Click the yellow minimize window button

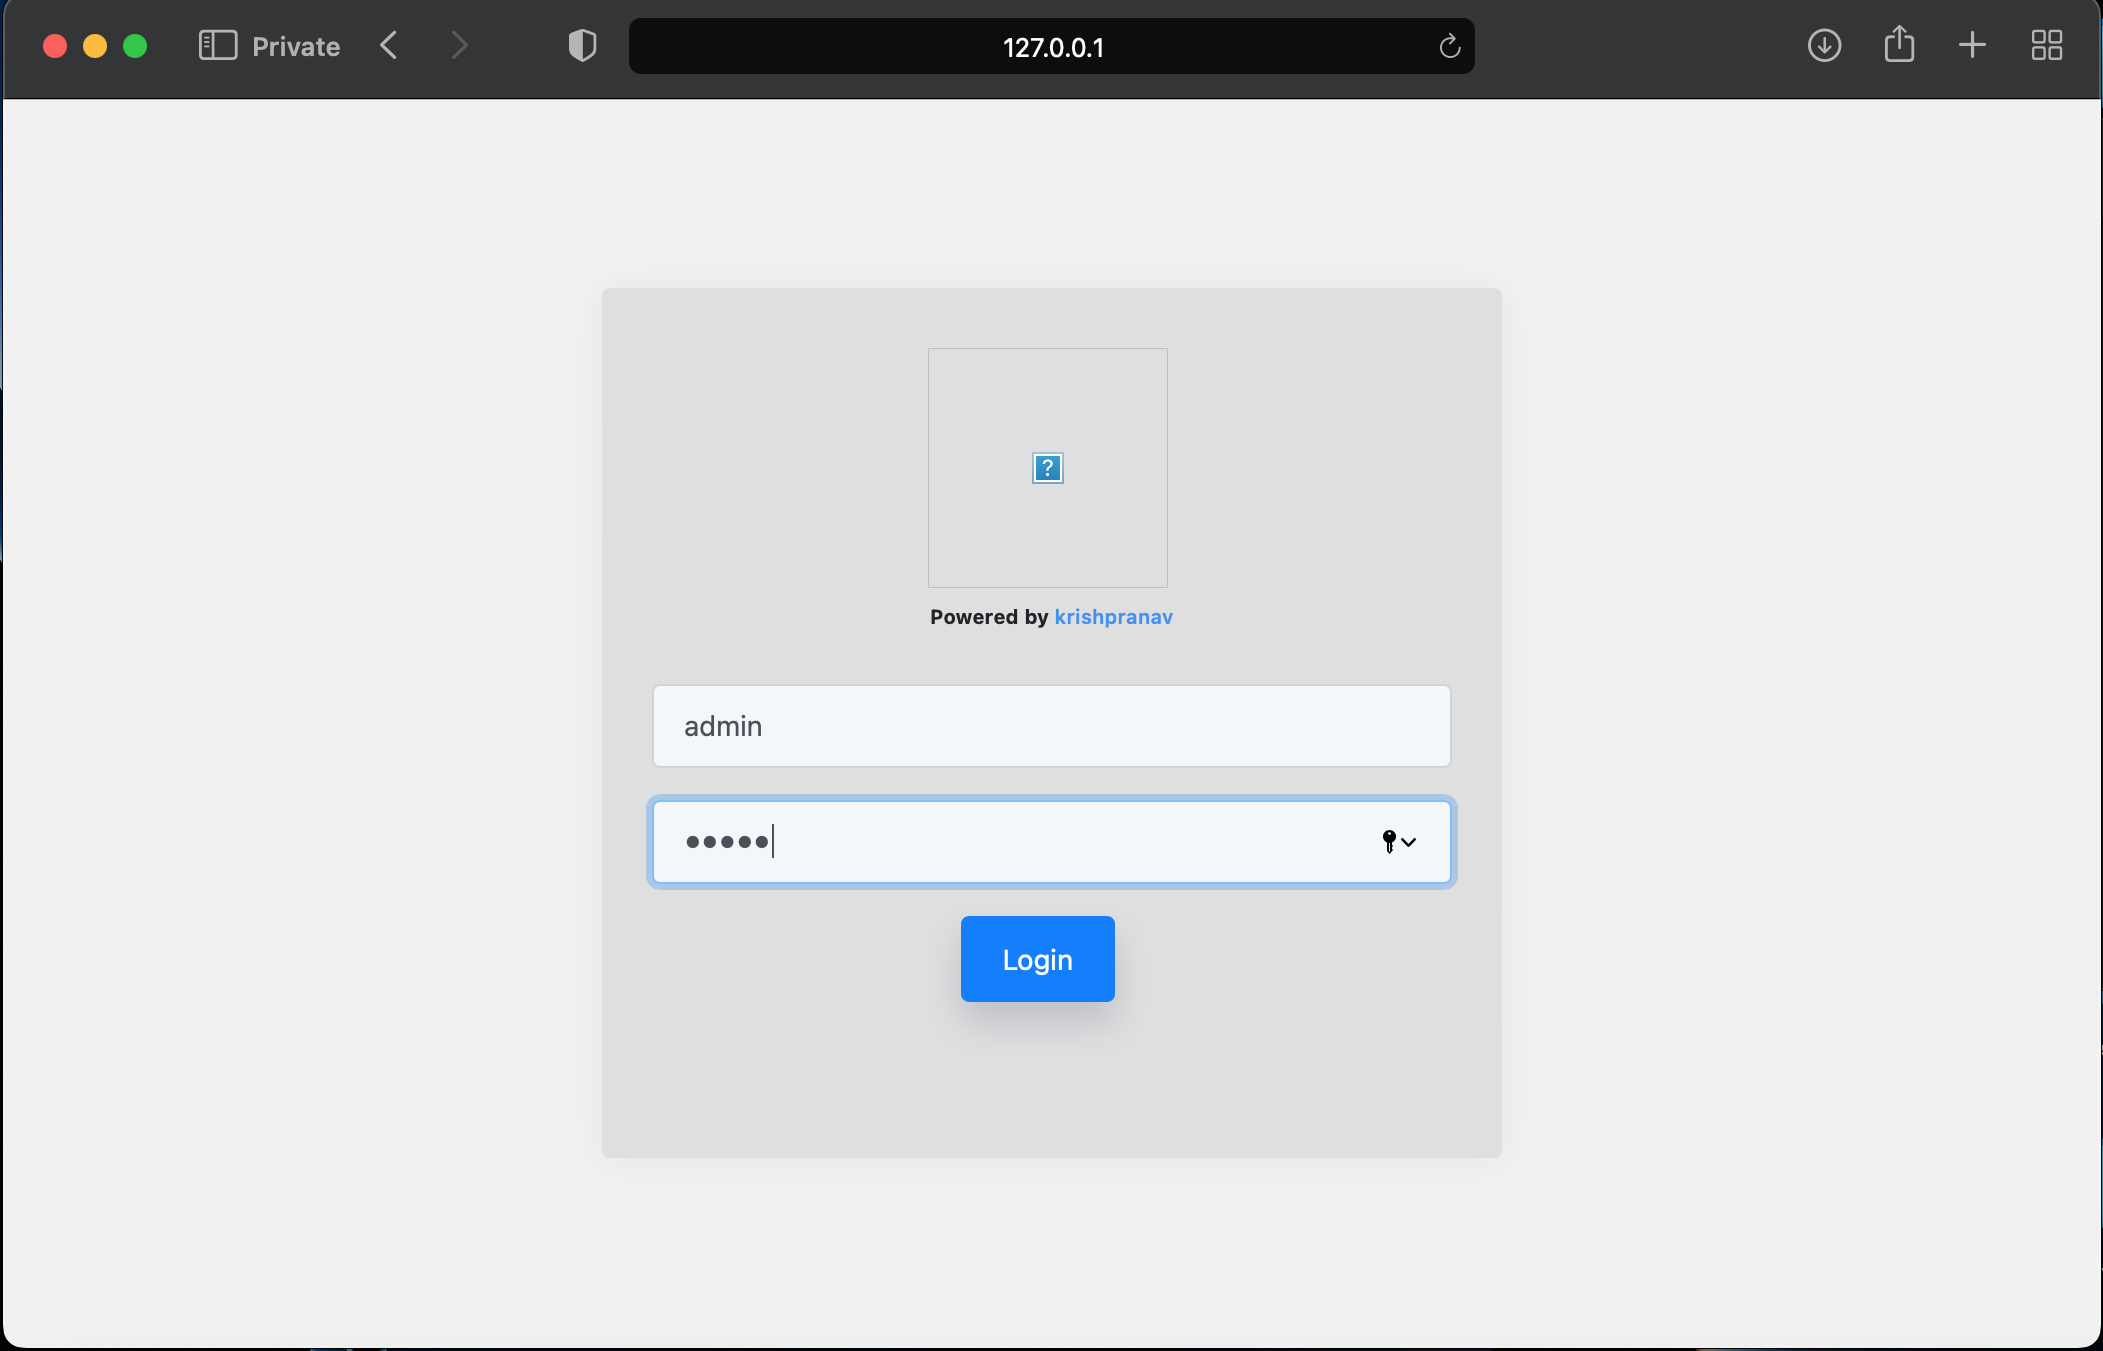[95, 46]
